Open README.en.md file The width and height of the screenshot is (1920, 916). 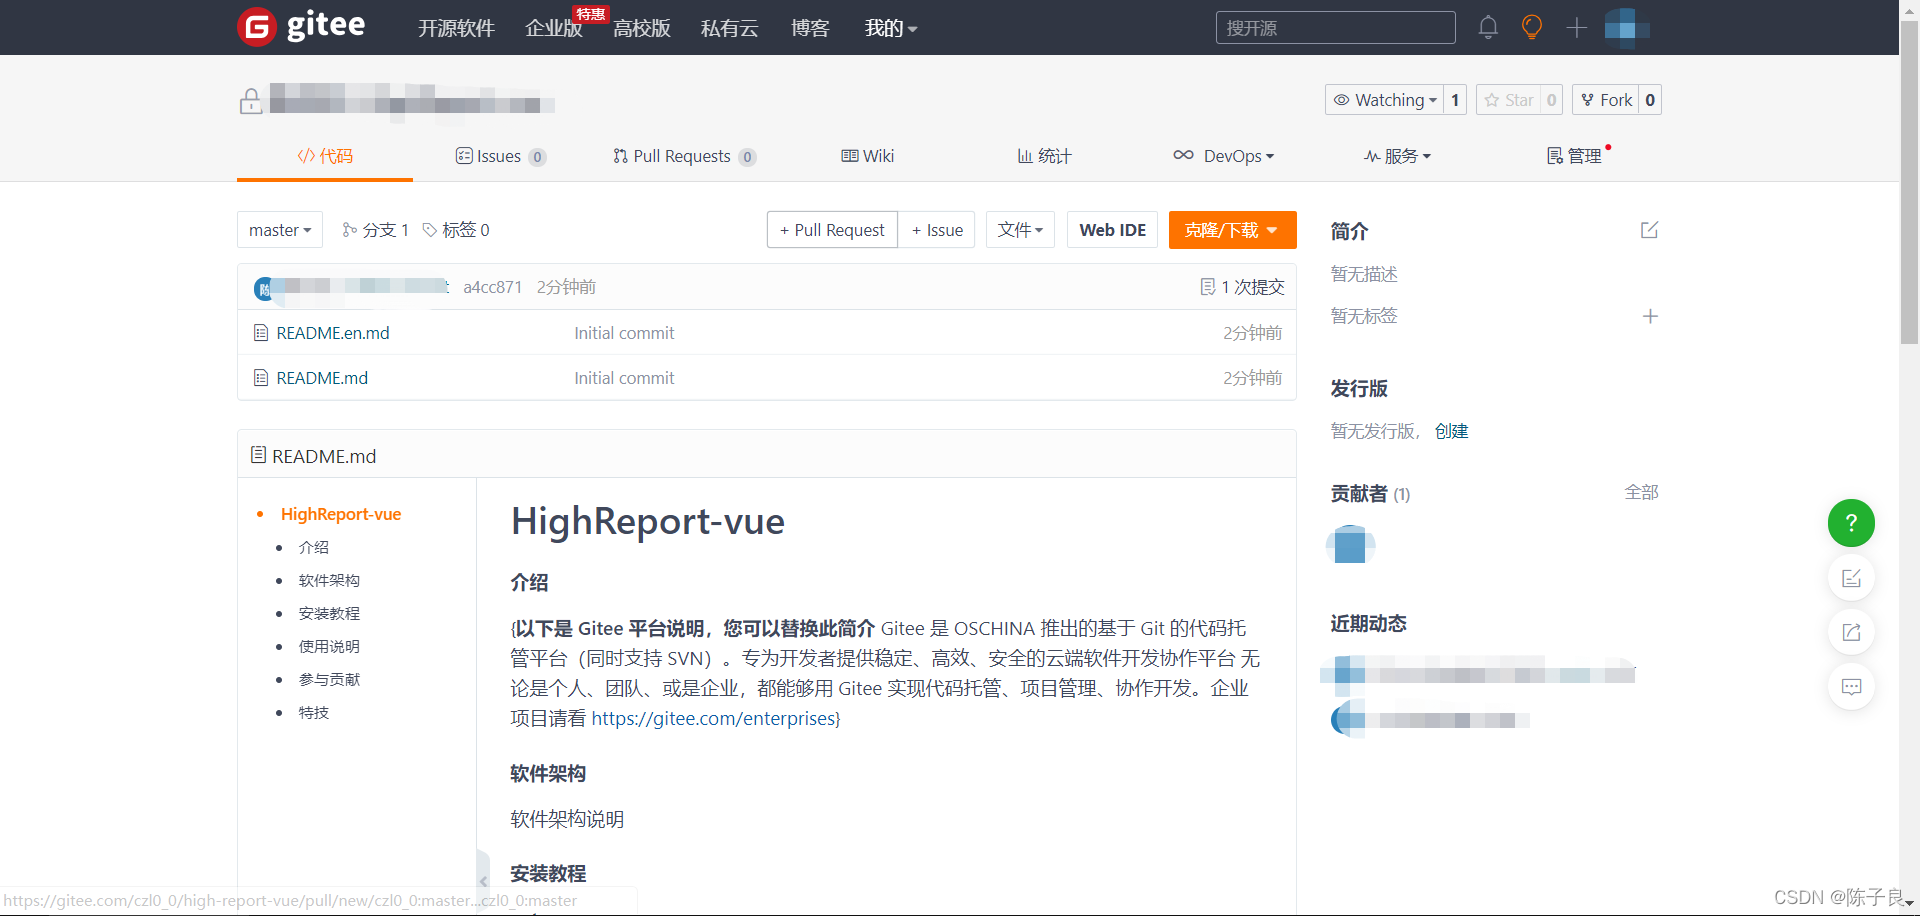click(333, 333)
